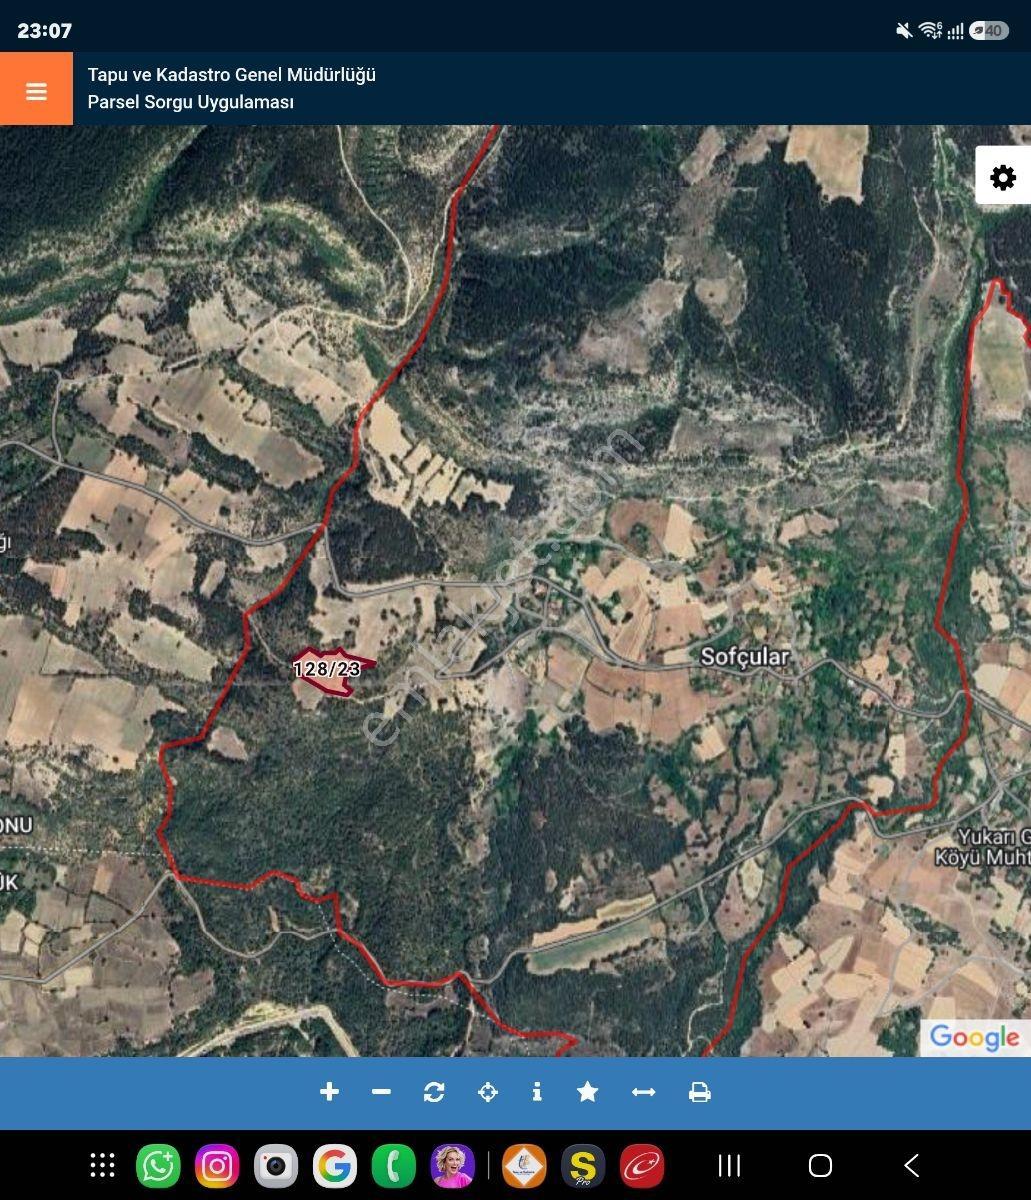
Task: Add to favorites with the star icon
Action: (588, 1092)
